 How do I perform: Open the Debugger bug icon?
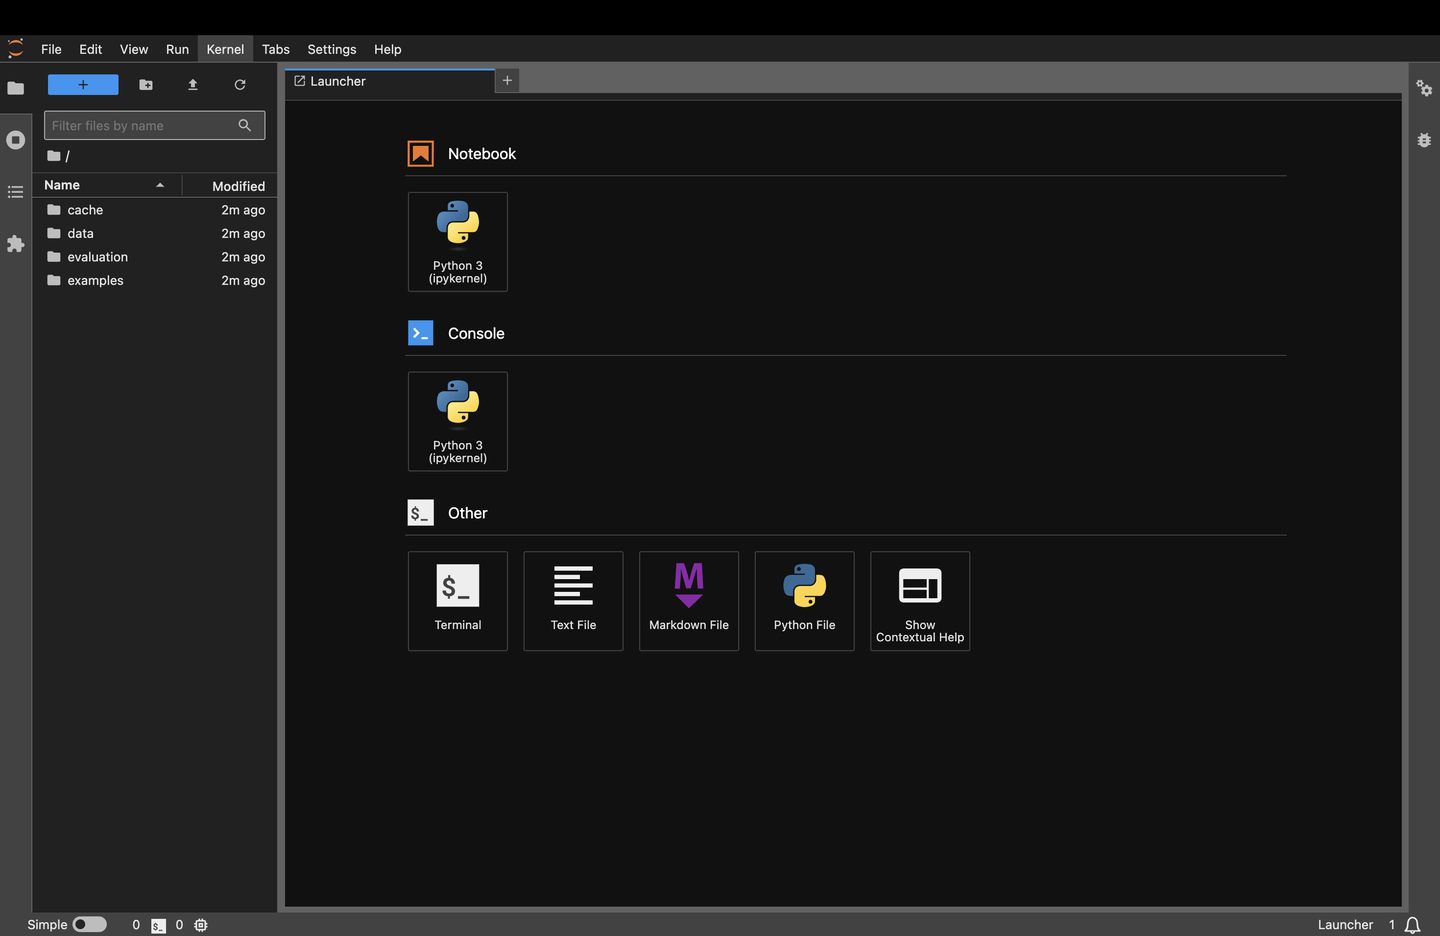[1424, 140]
